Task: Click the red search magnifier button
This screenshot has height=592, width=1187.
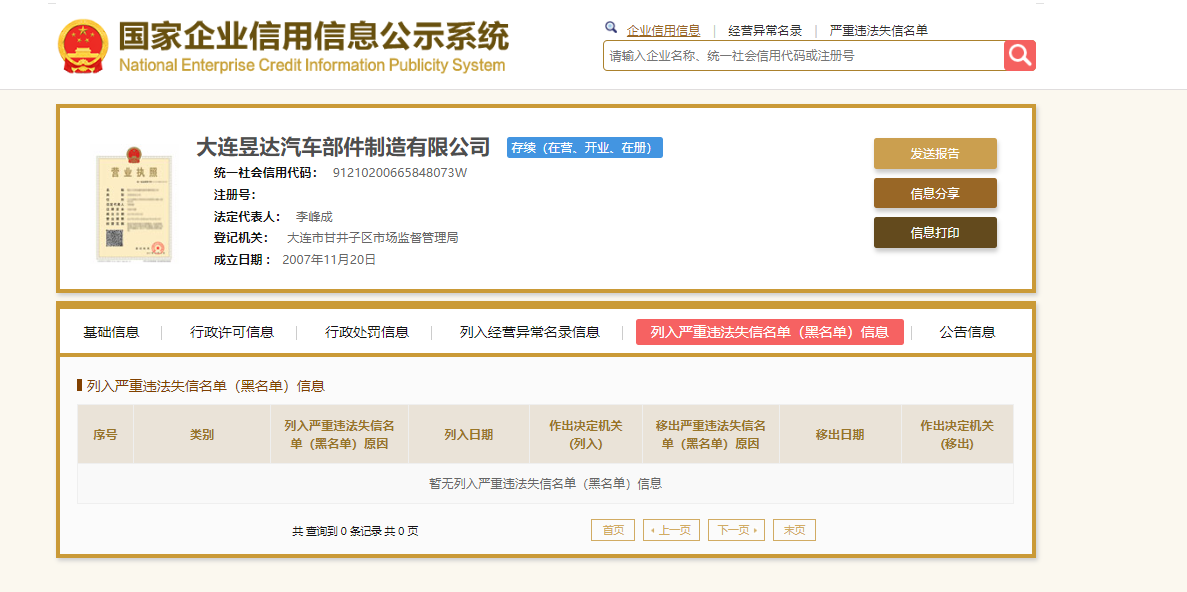Action: tap(1020, 55)
